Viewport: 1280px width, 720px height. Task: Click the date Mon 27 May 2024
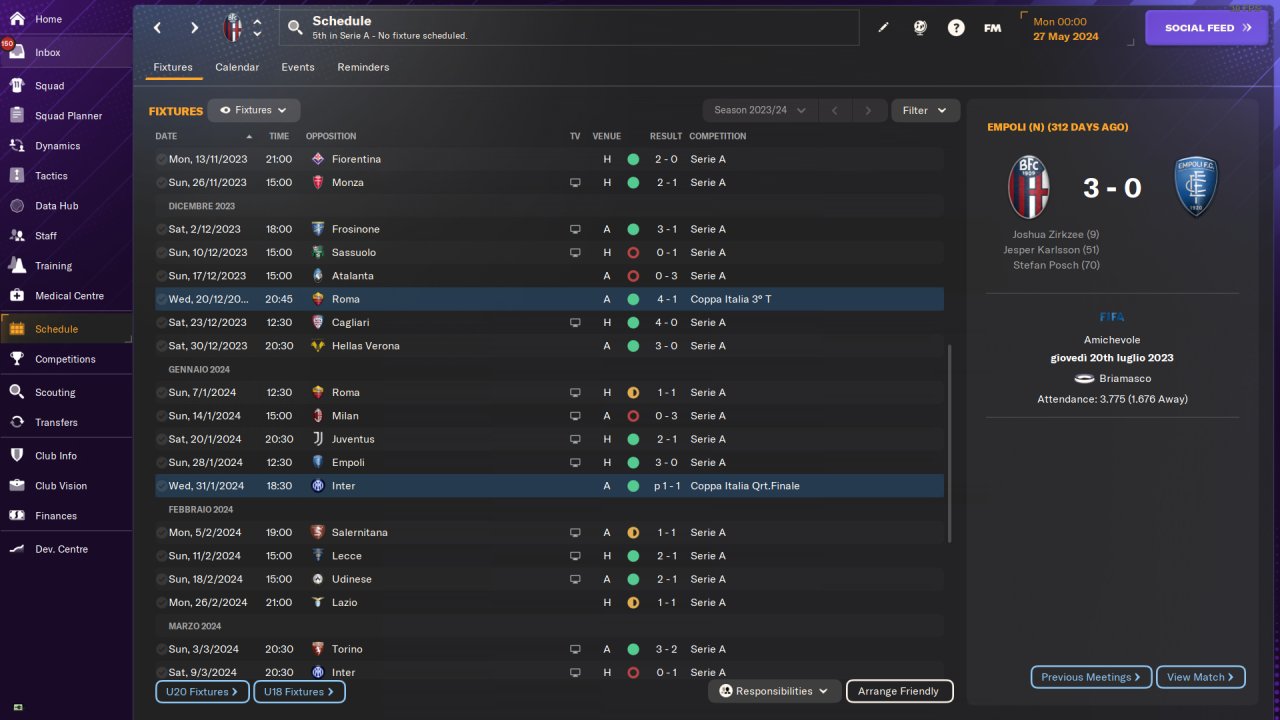click(x=1066, y=29)
